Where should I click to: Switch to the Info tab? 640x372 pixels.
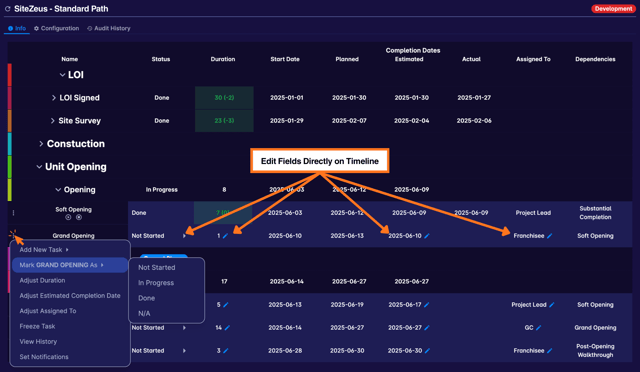17,28
